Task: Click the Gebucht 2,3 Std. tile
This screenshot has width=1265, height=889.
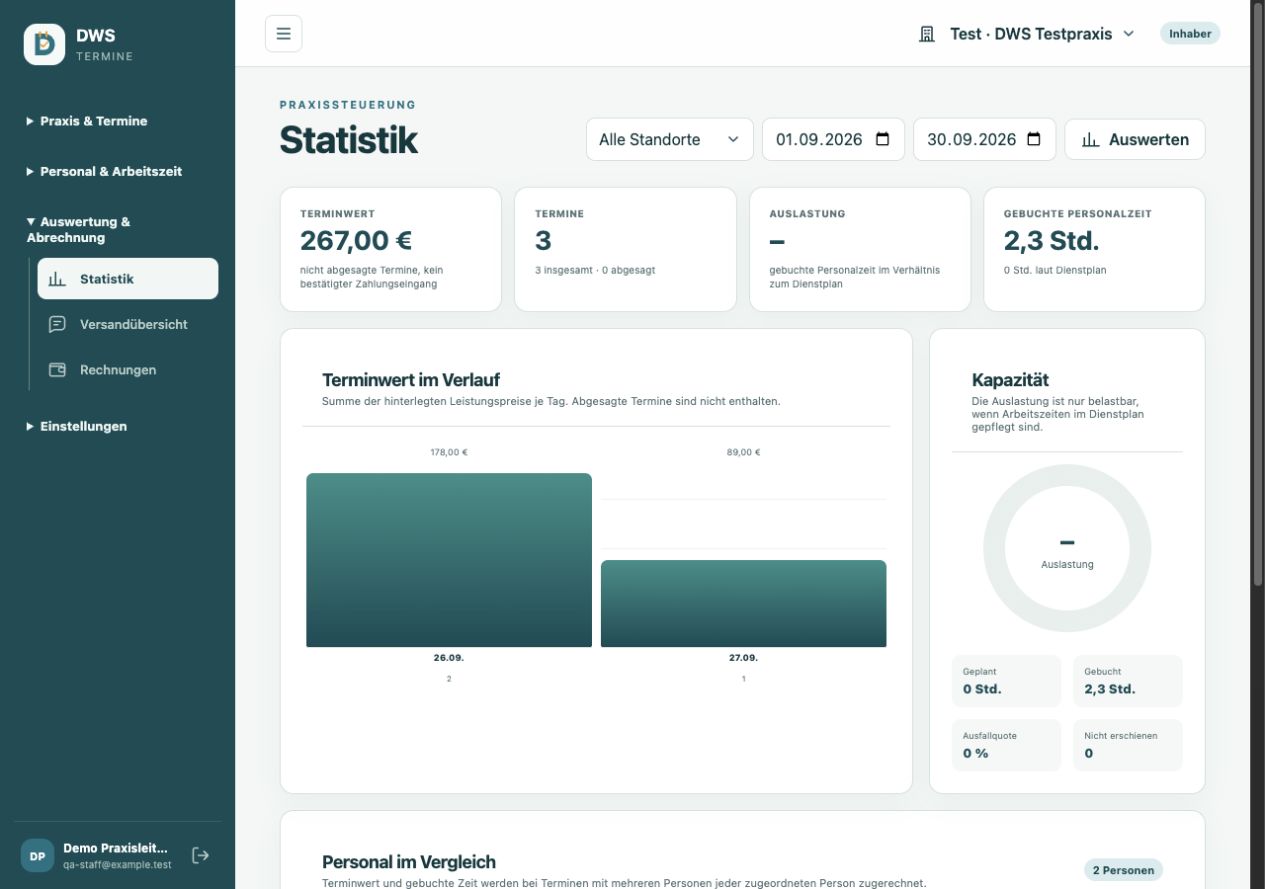Action: point(1128,681)
